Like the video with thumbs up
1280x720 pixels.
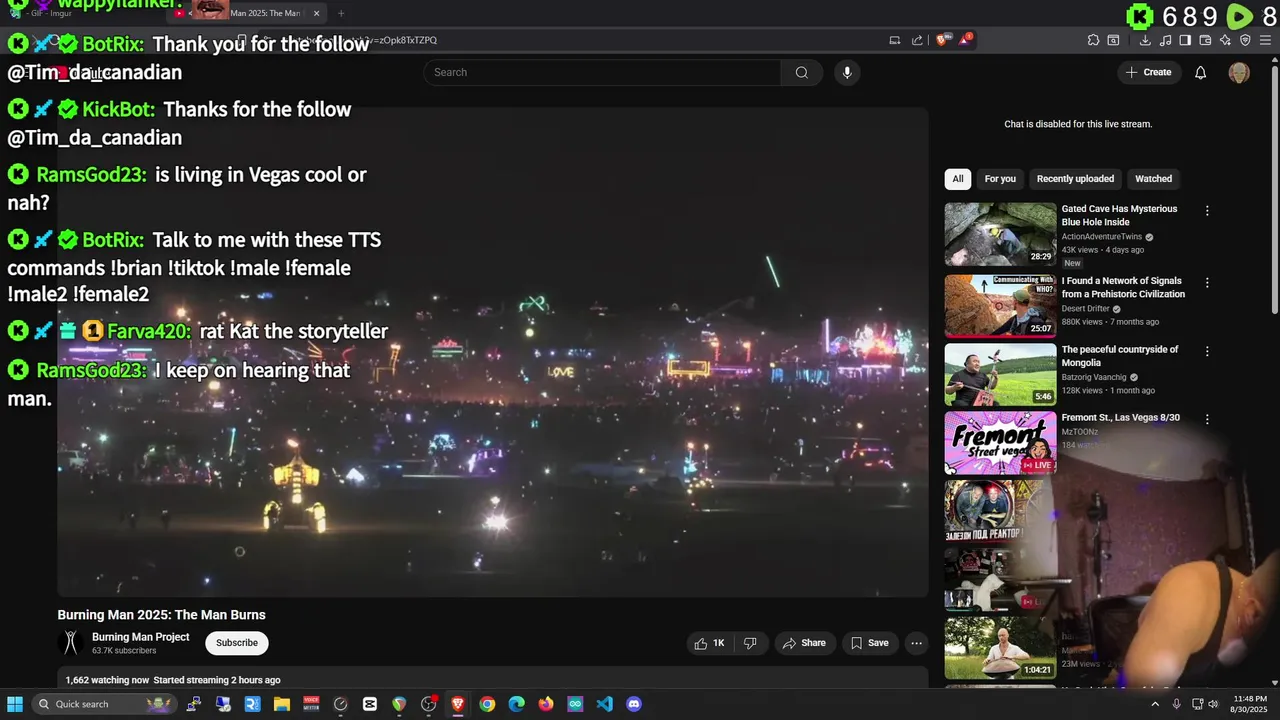(709, 643)
